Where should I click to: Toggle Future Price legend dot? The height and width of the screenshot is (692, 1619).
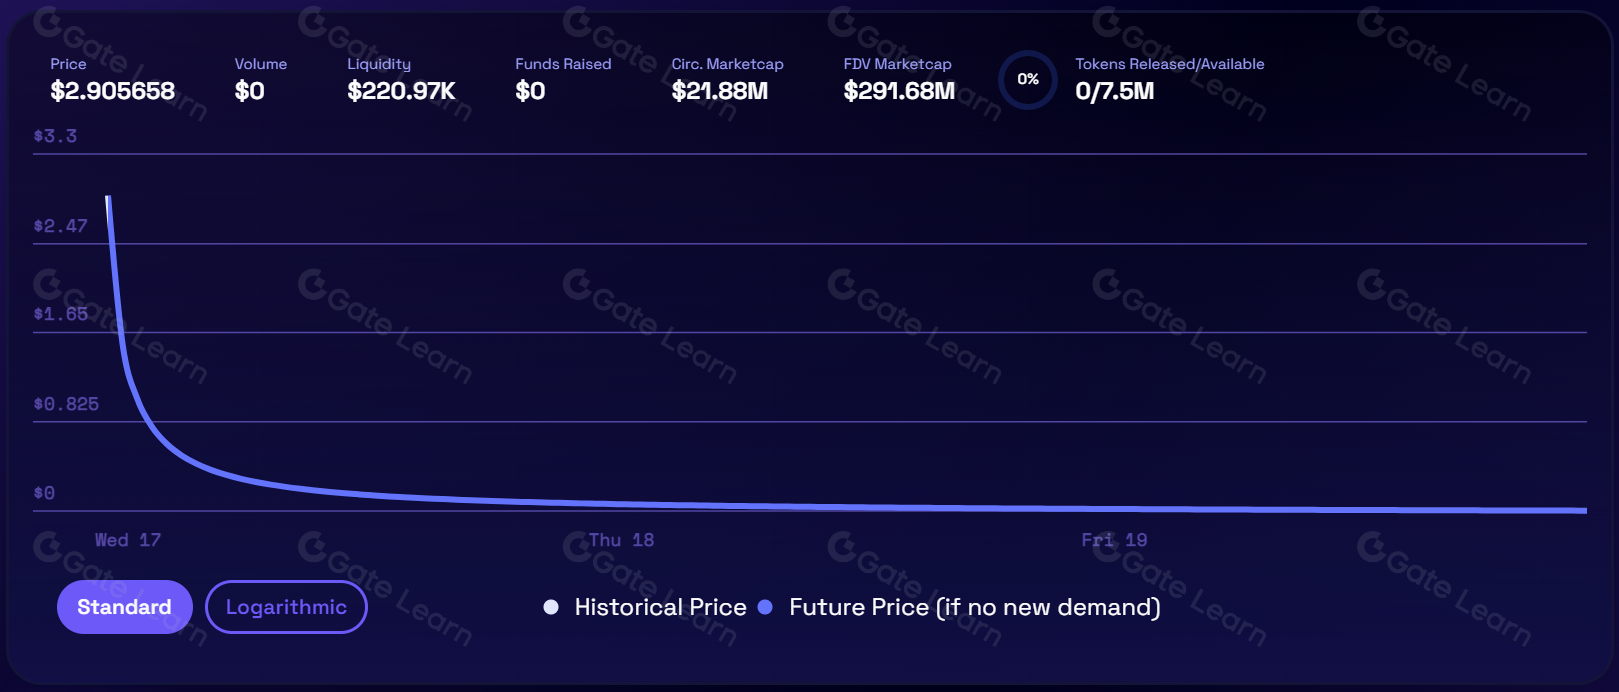click(765, 607)
